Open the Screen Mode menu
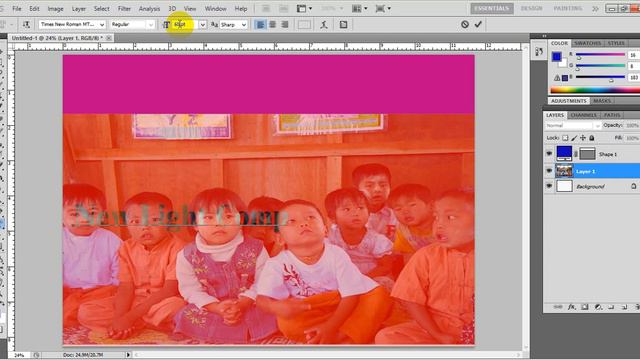Screen dimensions: 640x360 click(x=383, y=8)
